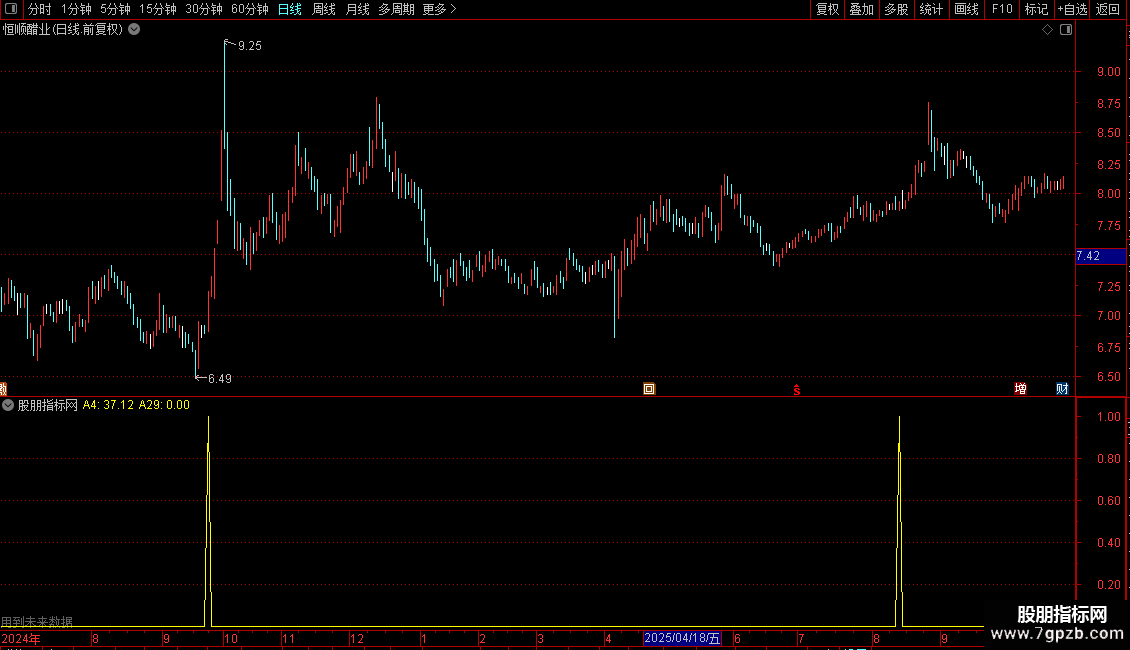Click the 2024年 label on time axis

[21, 638]
